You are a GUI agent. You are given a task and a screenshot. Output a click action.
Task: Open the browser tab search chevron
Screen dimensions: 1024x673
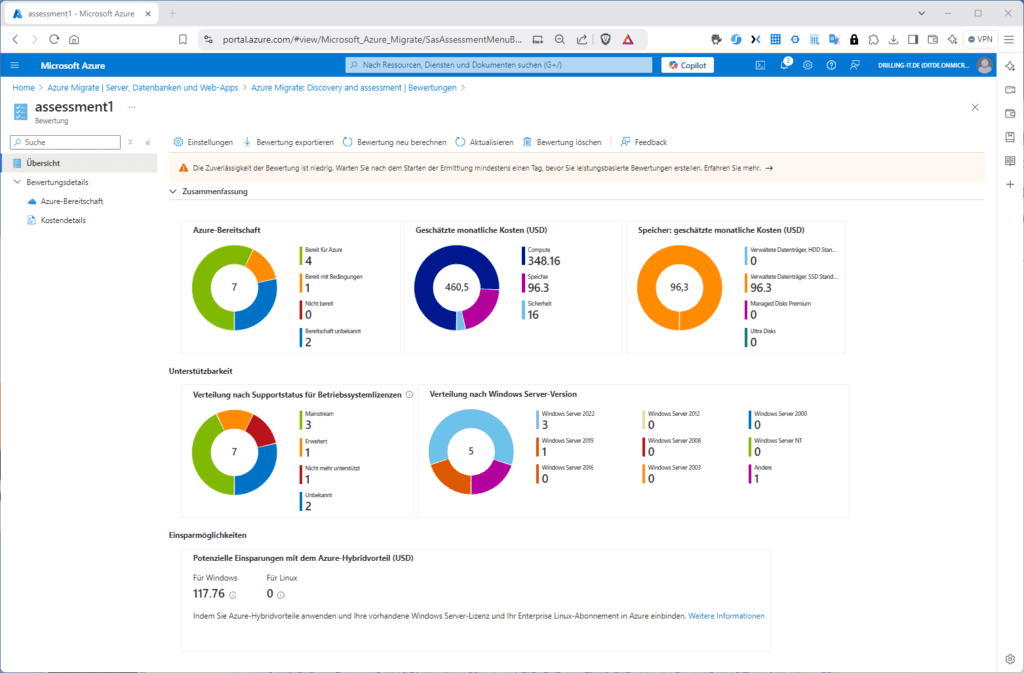point(921,13)
